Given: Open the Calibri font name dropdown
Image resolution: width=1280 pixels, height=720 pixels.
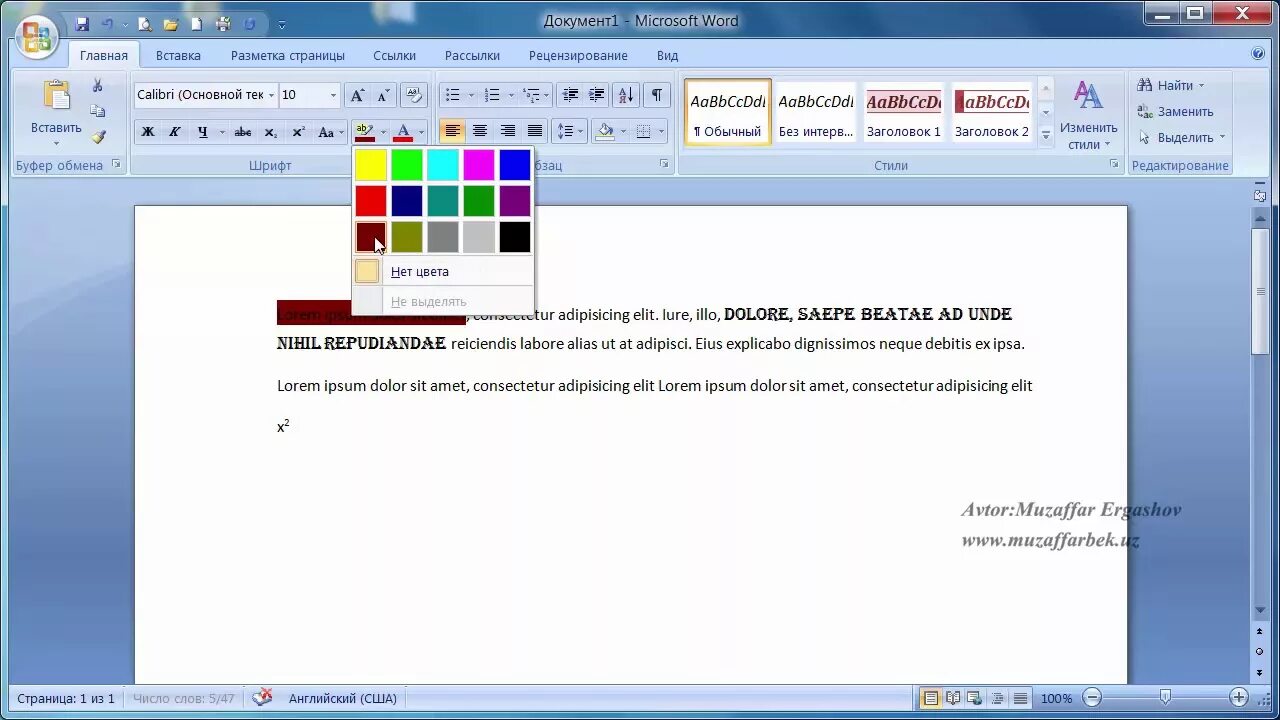Looking at the screenshot, I should [271, 95].
